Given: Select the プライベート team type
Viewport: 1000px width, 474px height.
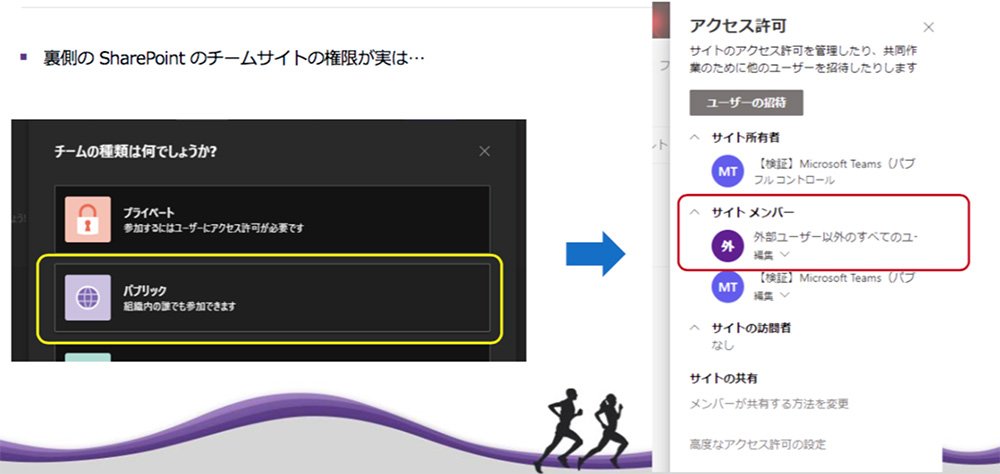Looking at the screenshot, I should click(272, 219).
